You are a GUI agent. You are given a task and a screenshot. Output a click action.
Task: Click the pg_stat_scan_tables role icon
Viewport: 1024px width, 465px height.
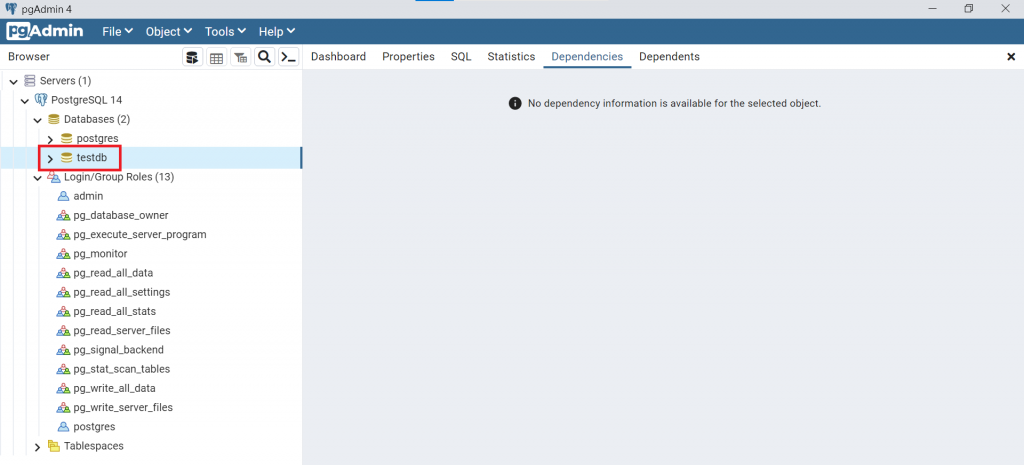(x=63, y=369)
